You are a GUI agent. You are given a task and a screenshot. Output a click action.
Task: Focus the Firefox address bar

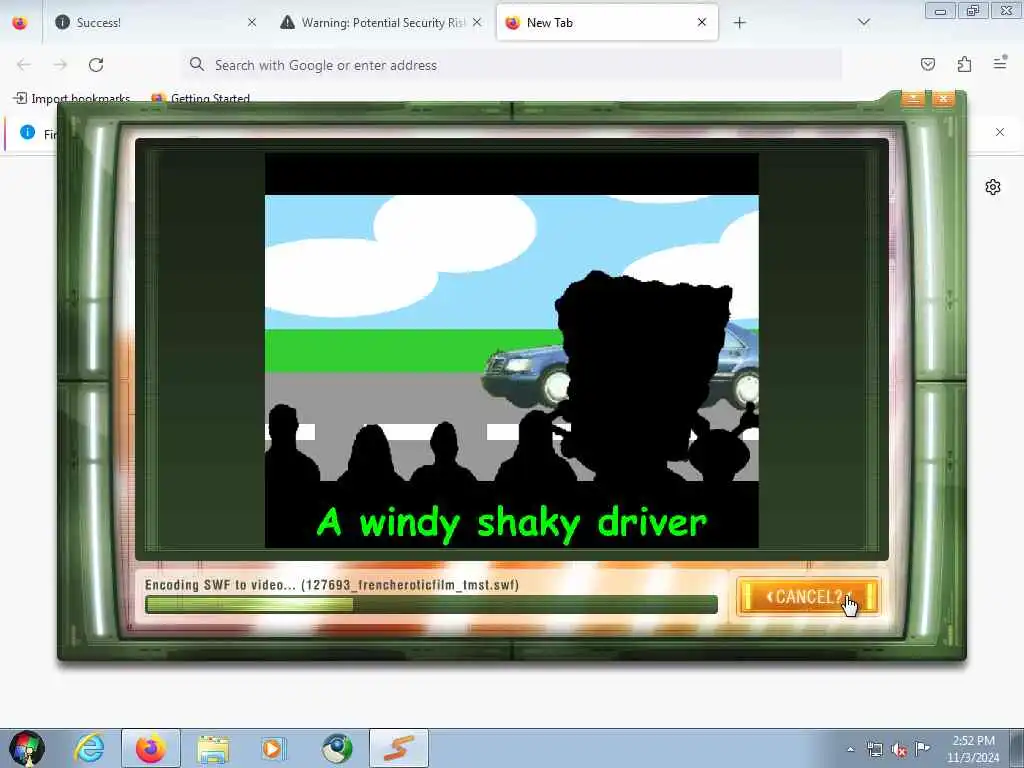click(x=511, y=65)
